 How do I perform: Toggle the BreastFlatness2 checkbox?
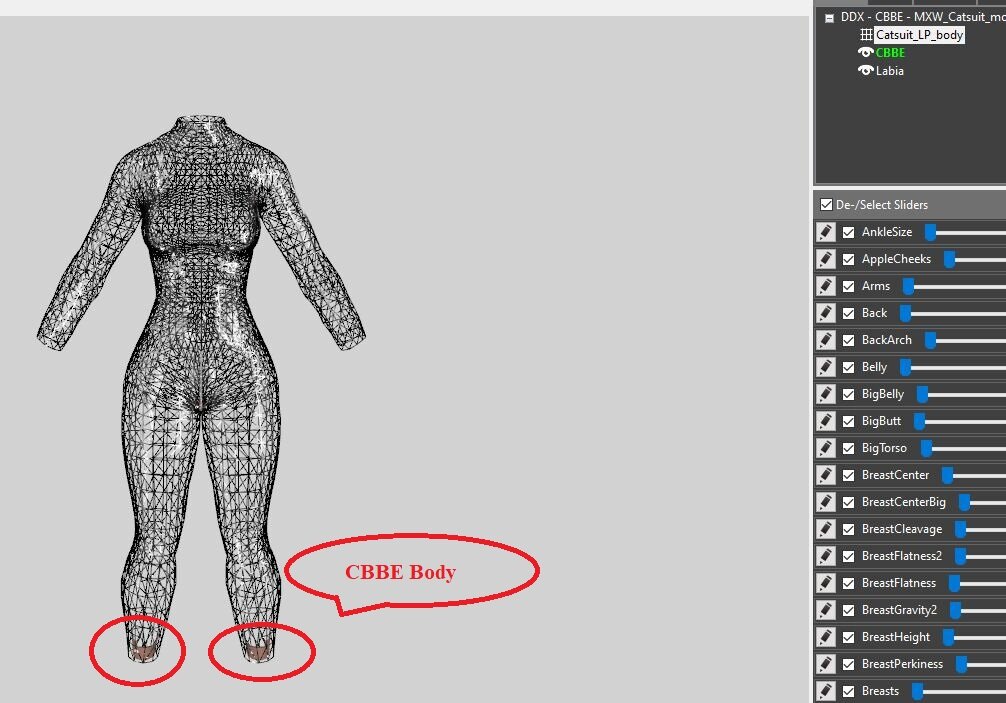point(848,556)
